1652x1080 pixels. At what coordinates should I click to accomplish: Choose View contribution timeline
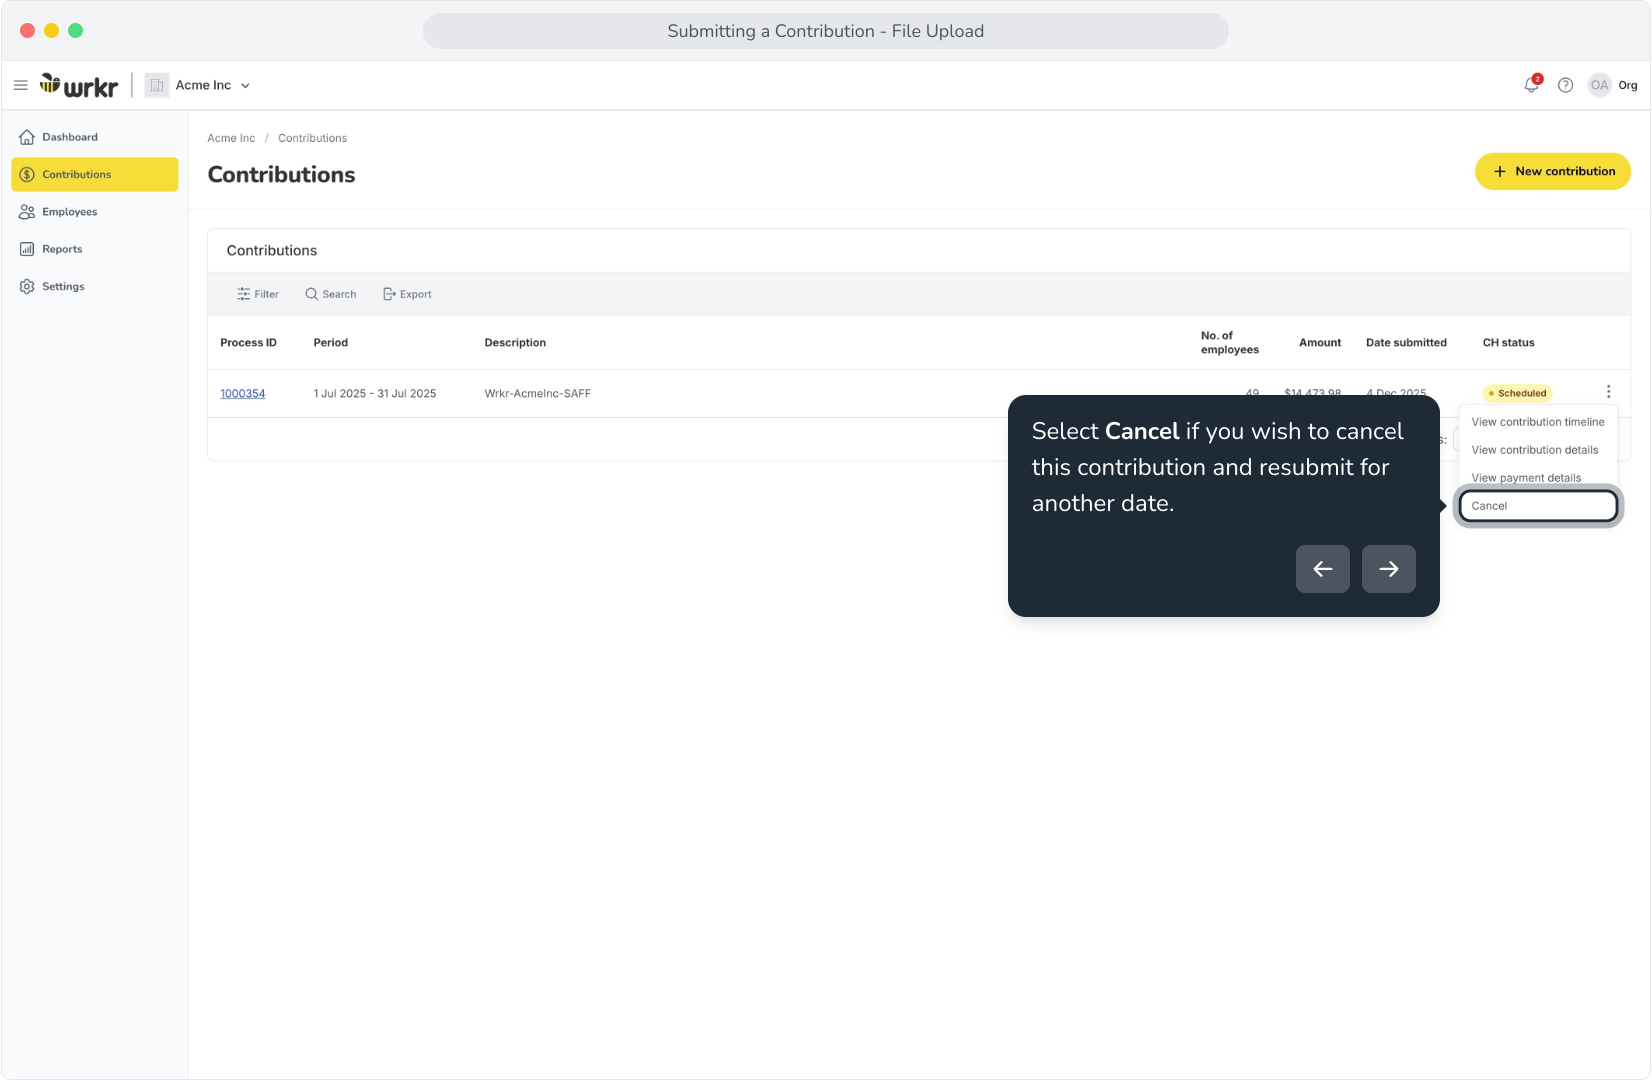coord(1538,422)
